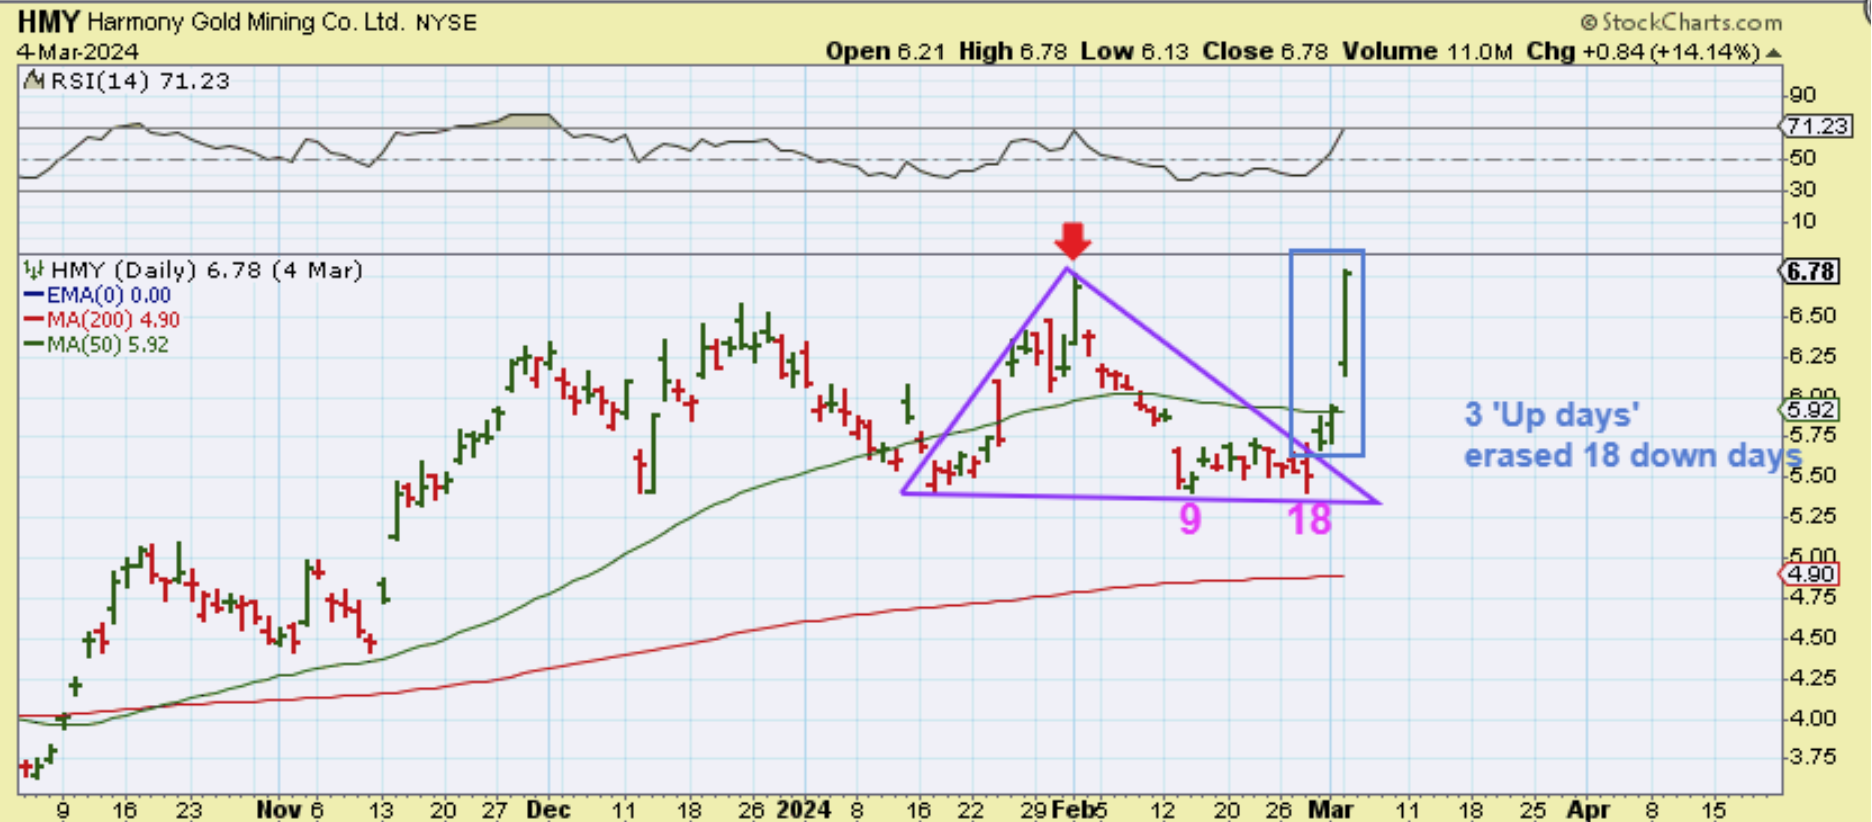The height and width of the screenshot is (822, 1872).
Task: Click the 4.00 price axis label
Action: tap(1812, 718)
